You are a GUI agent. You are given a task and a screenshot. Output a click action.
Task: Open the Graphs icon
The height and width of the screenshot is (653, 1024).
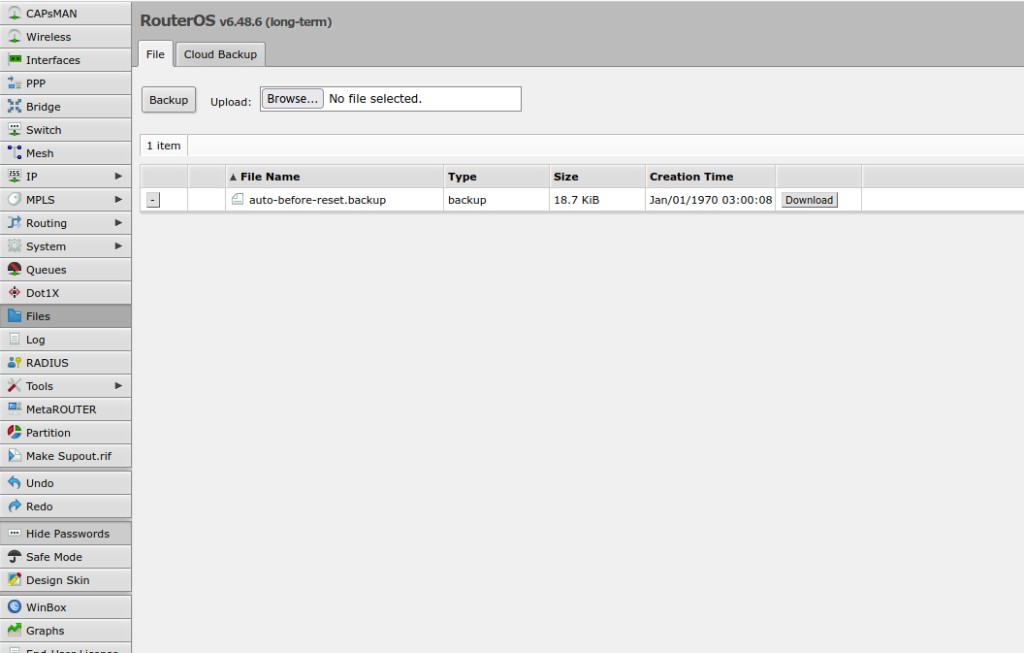[14, 630]
